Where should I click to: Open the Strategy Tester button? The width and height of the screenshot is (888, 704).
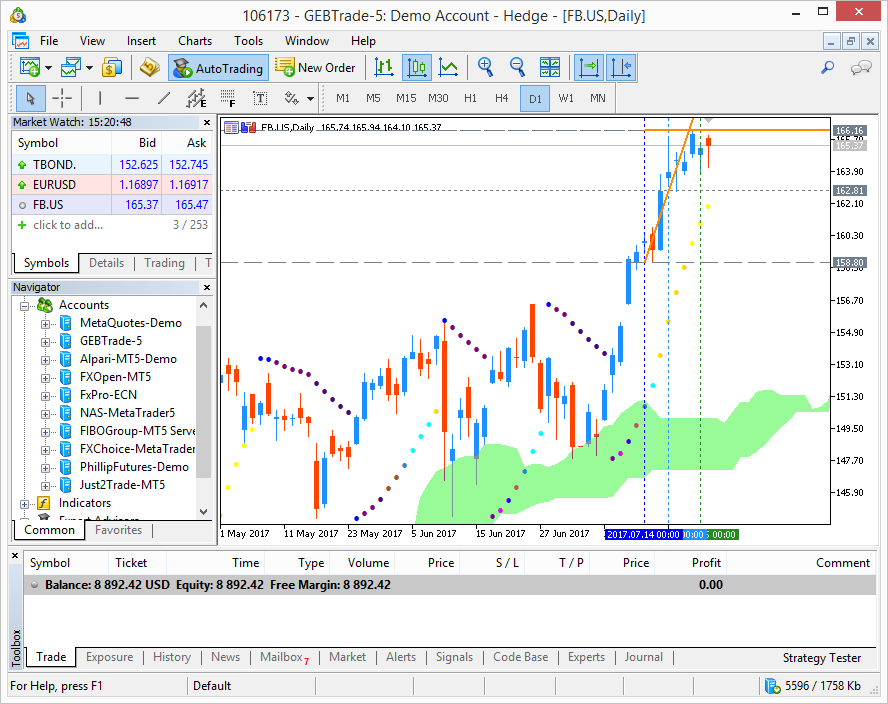click(x=822, y=658)
